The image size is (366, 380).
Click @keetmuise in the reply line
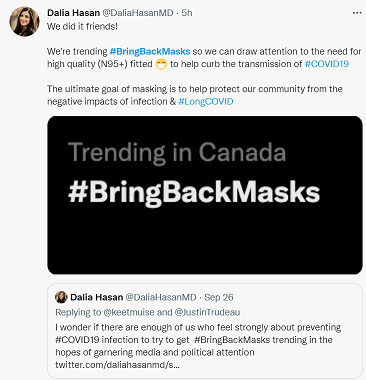[x=129, y=312]
